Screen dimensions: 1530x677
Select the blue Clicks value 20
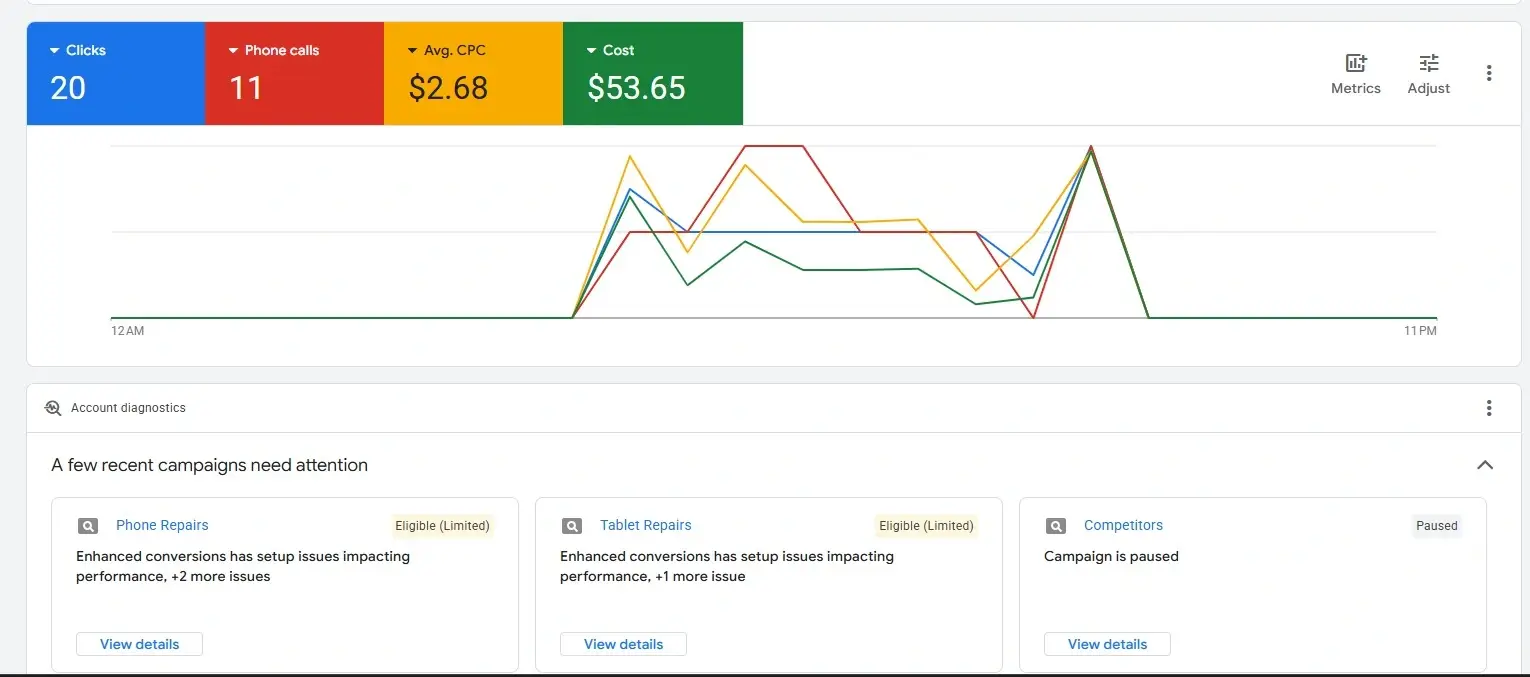click(68, 88)
